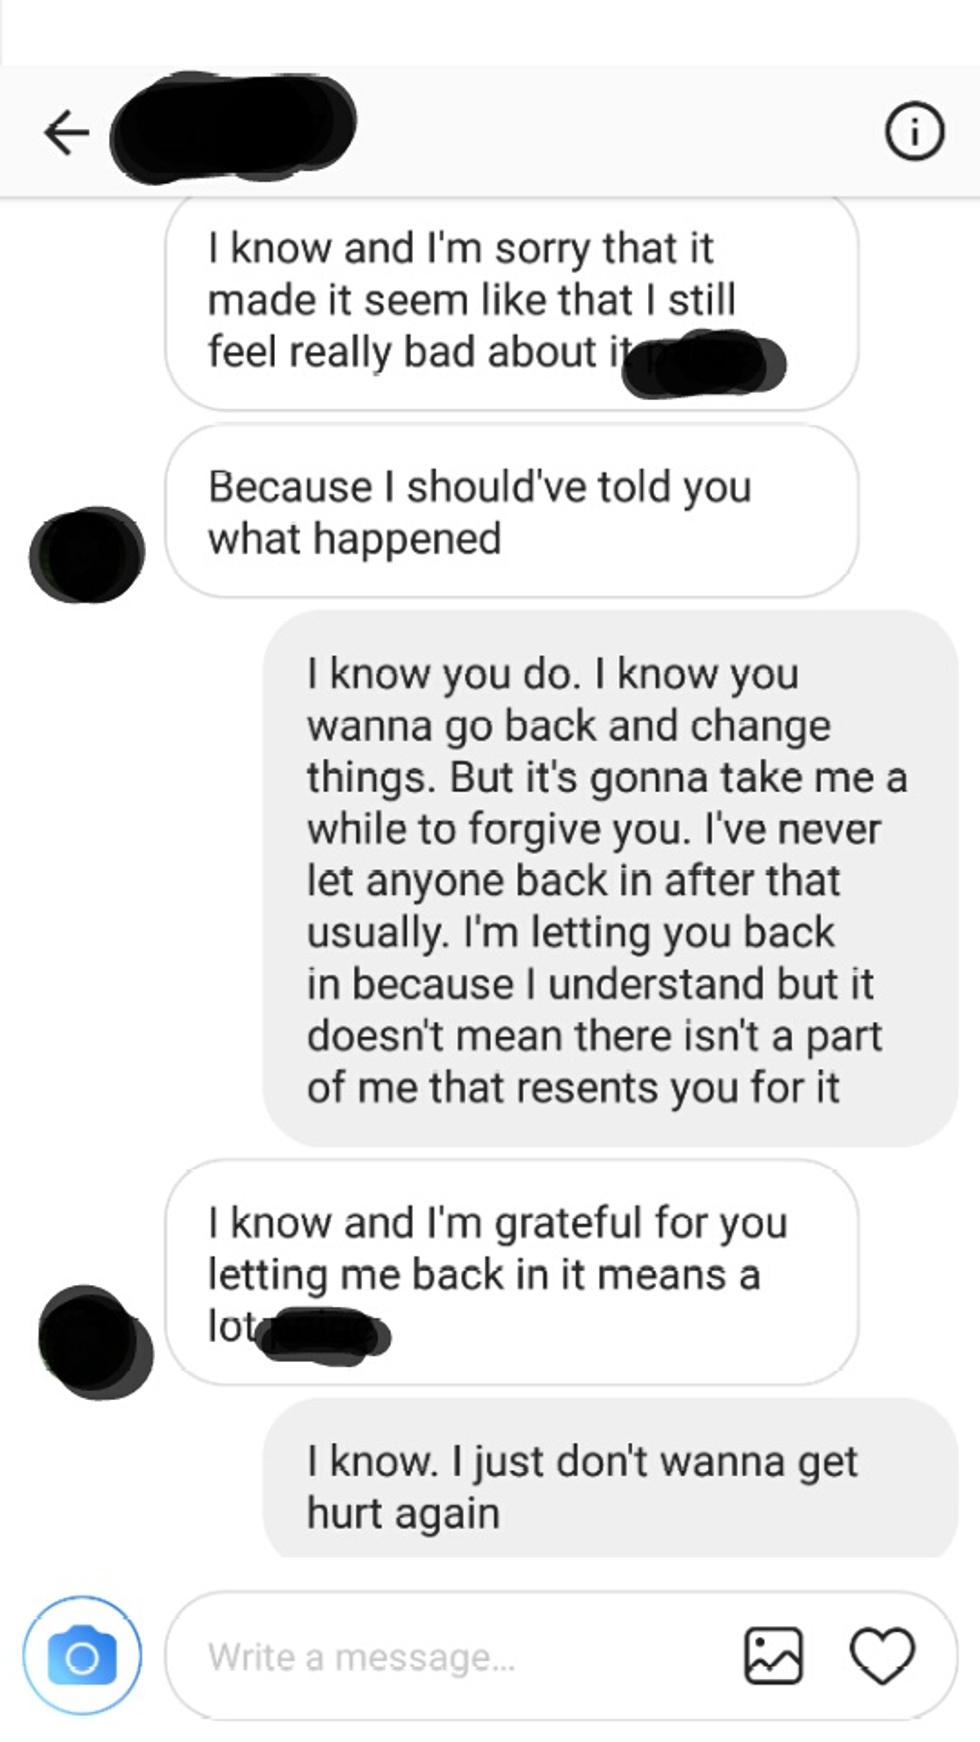The height and width of the screenshot is (1742, 980).
Task: Select the "I know and I'm sorry" message bubble
Action: [511, 303]
